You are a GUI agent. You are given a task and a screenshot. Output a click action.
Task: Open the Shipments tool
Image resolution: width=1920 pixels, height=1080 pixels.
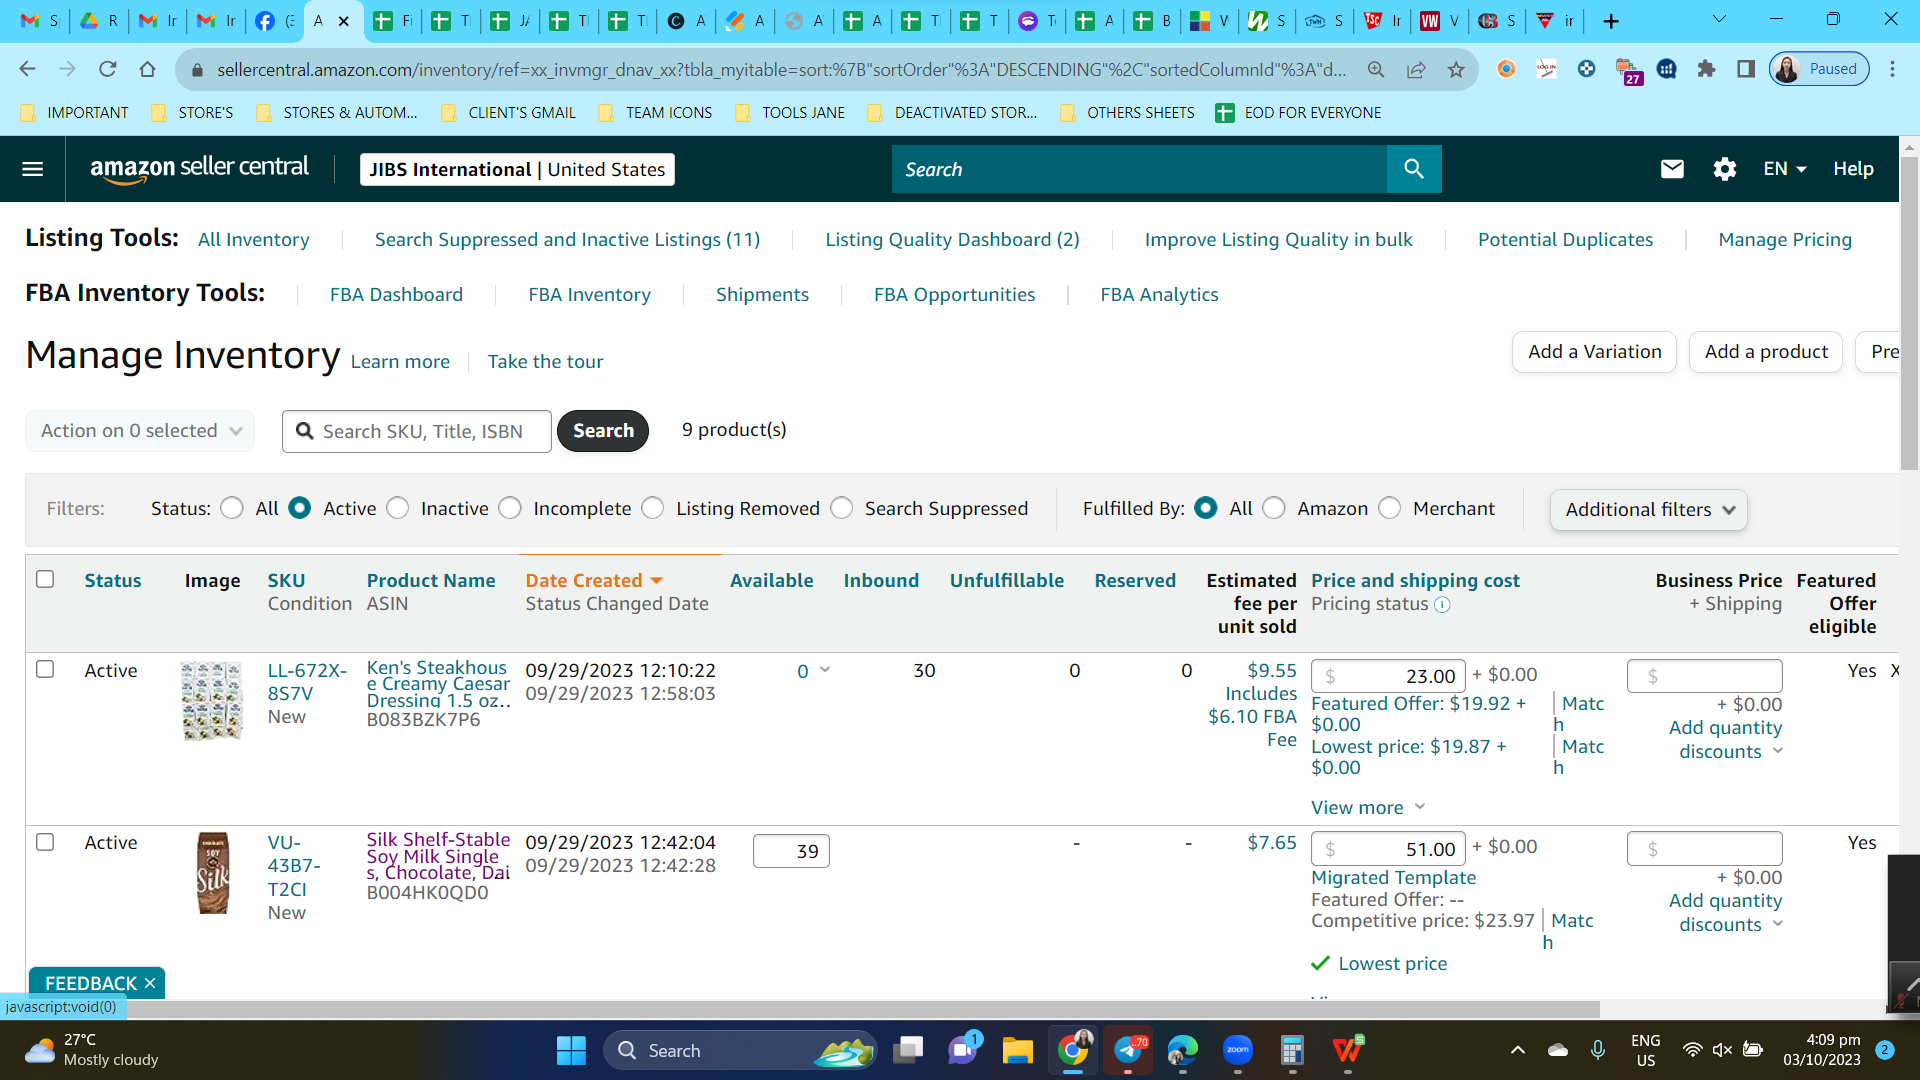(762, 295)
